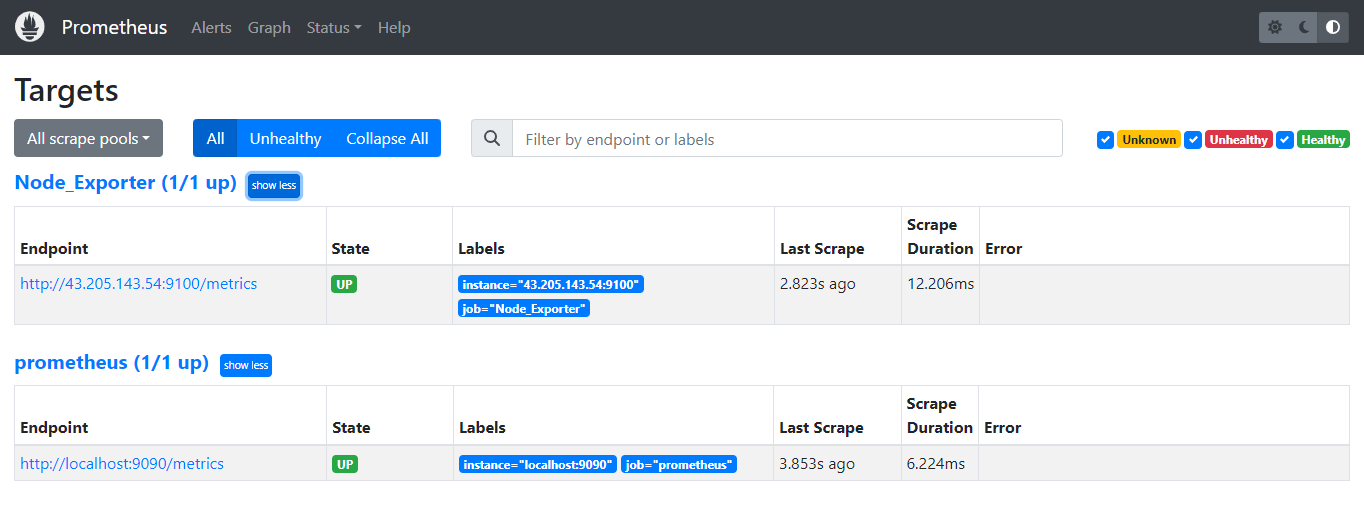
Task: Open the 43.205.143.54:9100 metrics link
Action: [139, 284]
